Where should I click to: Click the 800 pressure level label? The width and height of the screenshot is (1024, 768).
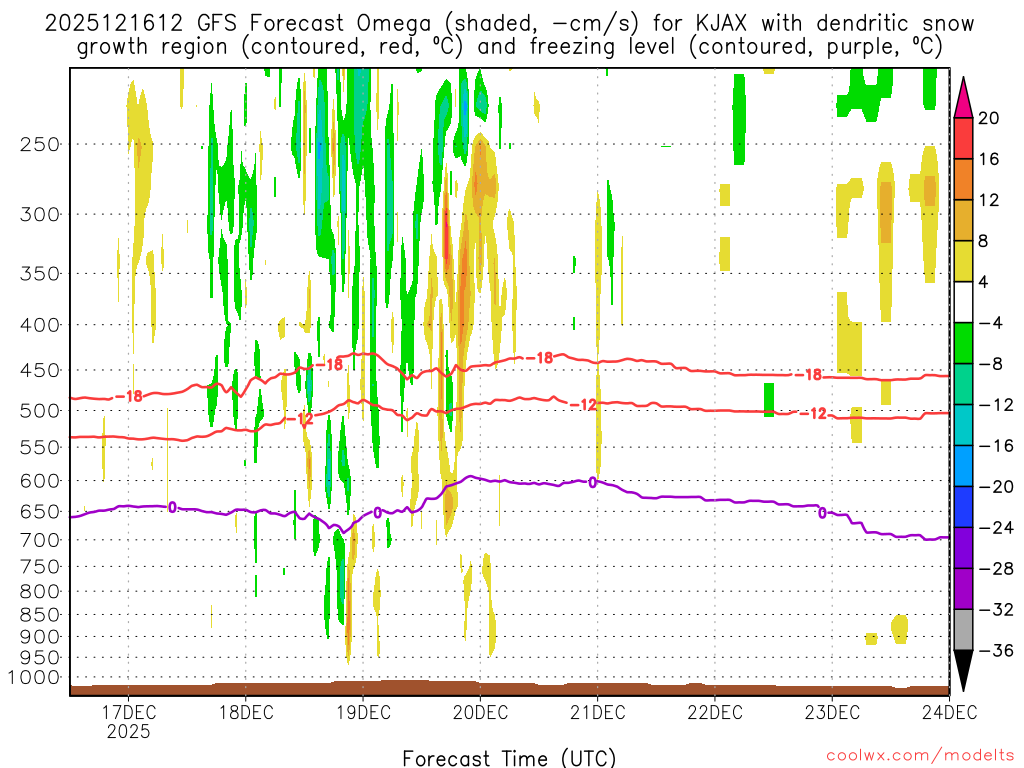click(x=40, y=592)
